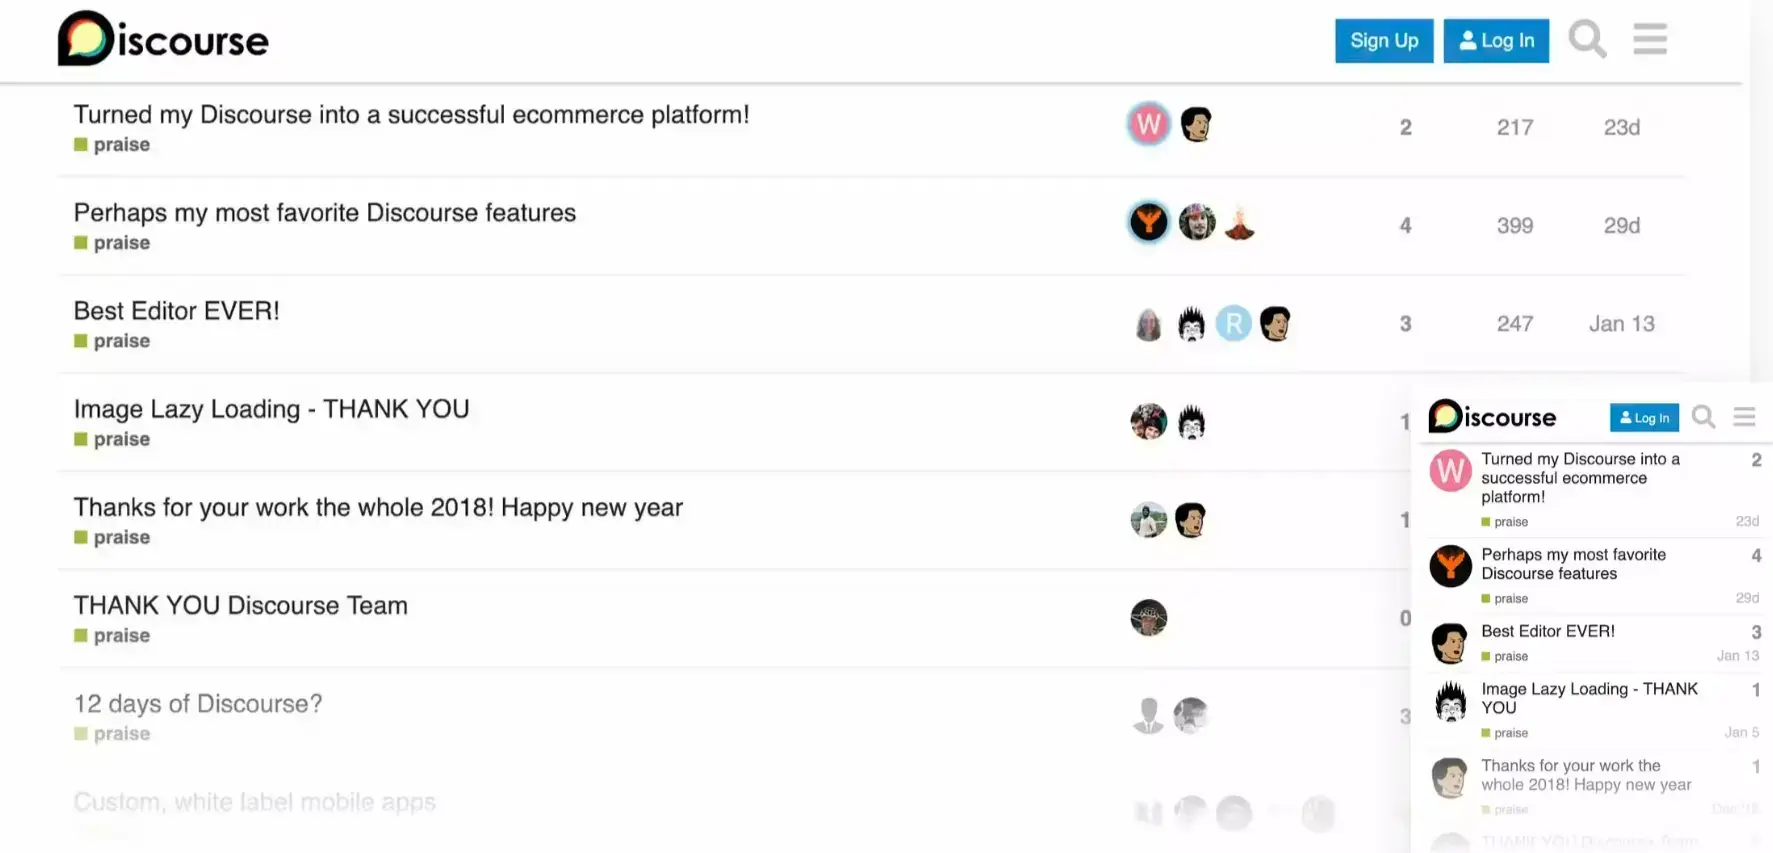The height and width of the screenshot is (853, 1773).
Task: Click the green praise category swatch under 'Best Editor EVER!'
Action: tap(81, 340)
